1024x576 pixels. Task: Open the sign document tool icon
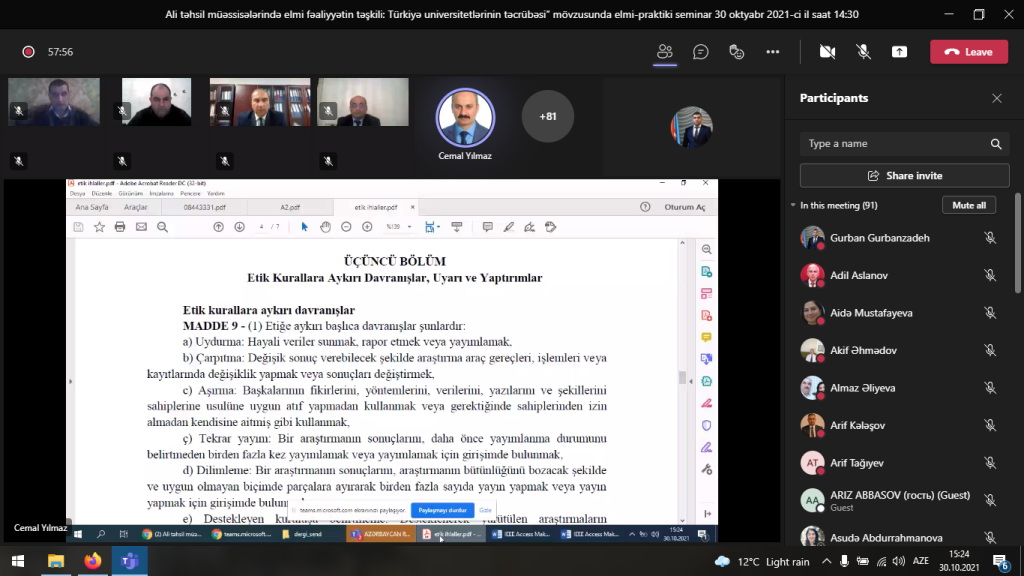tap(530, 227)
